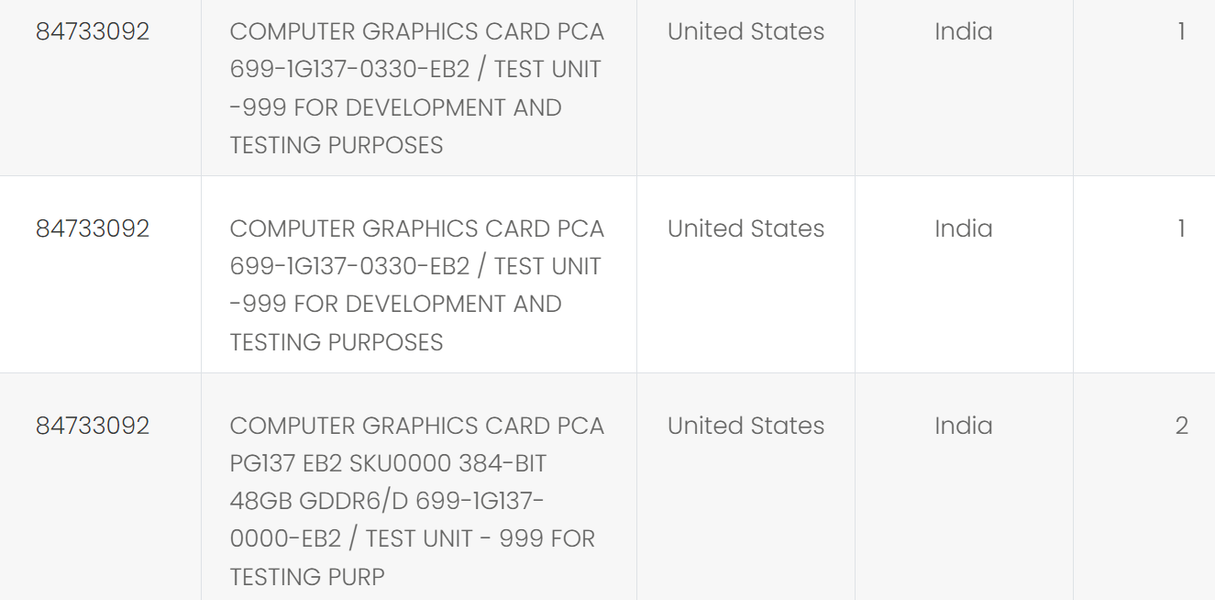Click part number 699-1G137-0330-EB2 in first row
The height and width of the screenshot is (600, 1215).
coord(349,70)
